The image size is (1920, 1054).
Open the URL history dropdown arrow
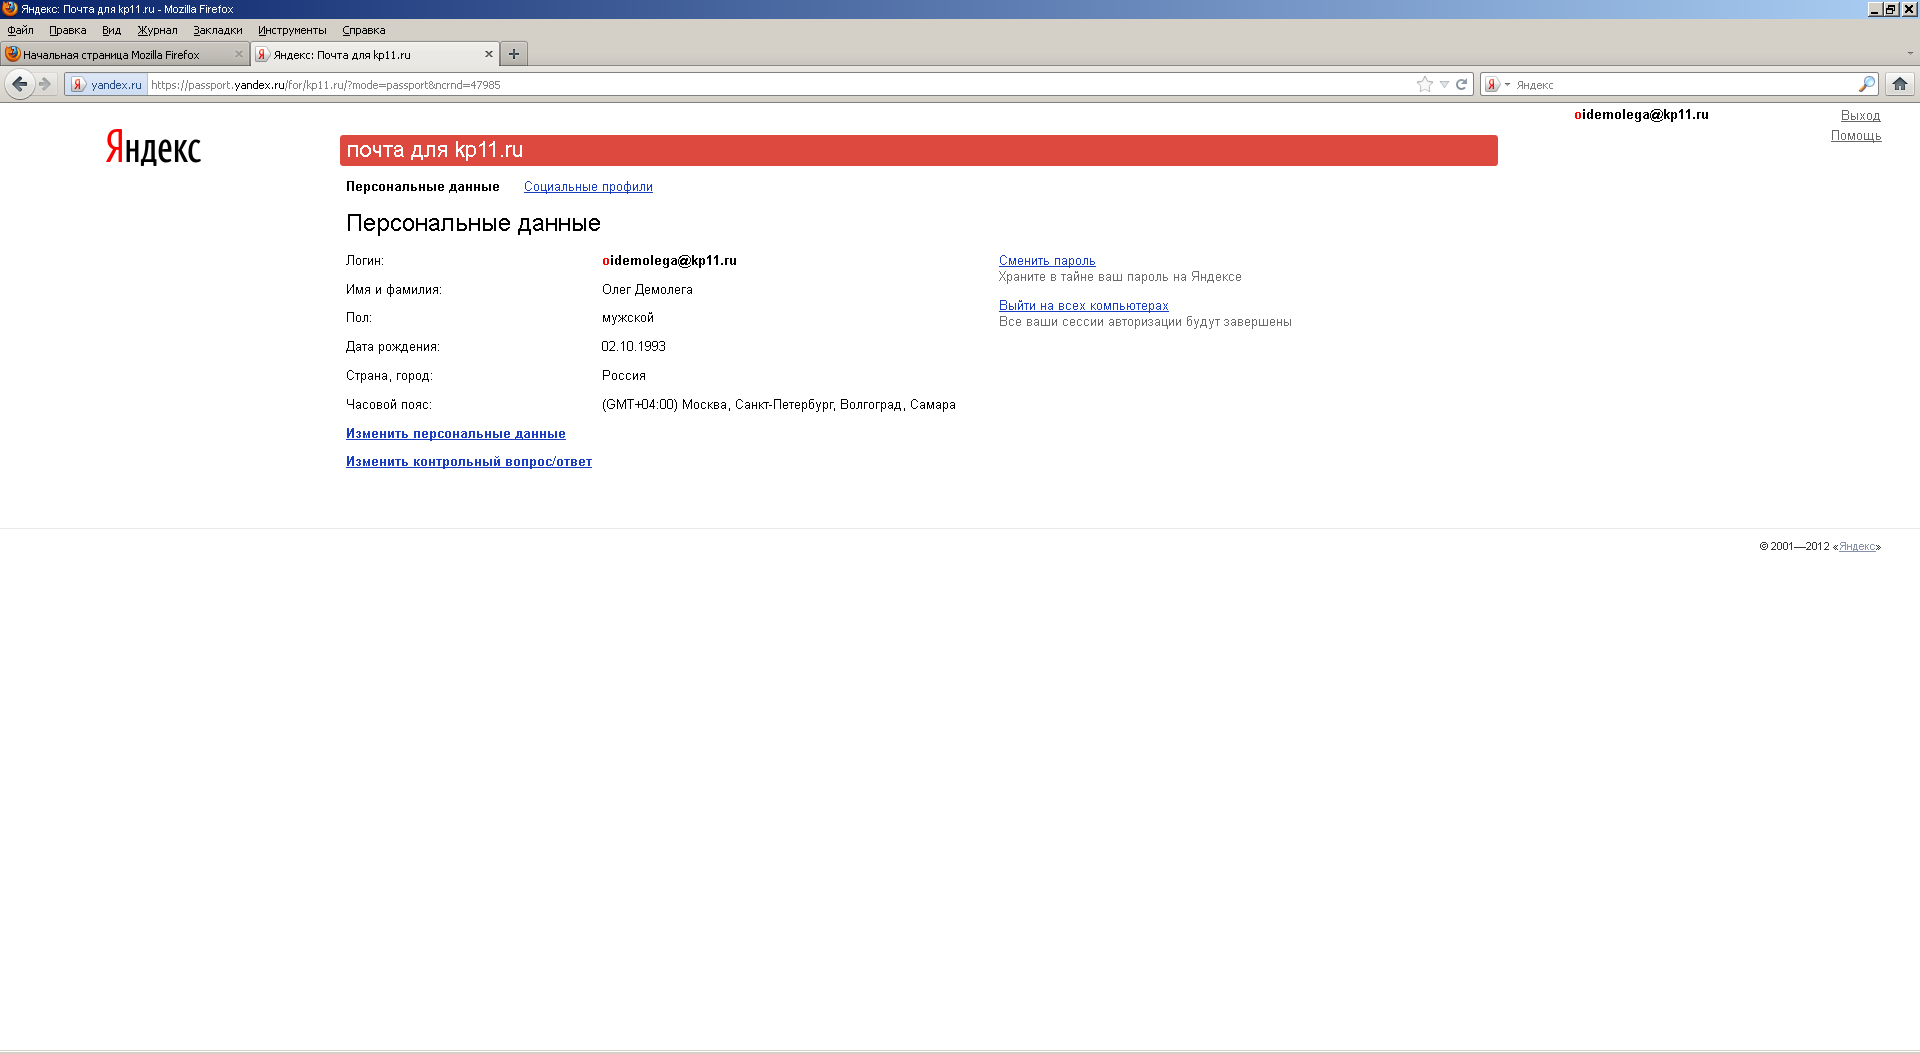[x=1444, y=85]
